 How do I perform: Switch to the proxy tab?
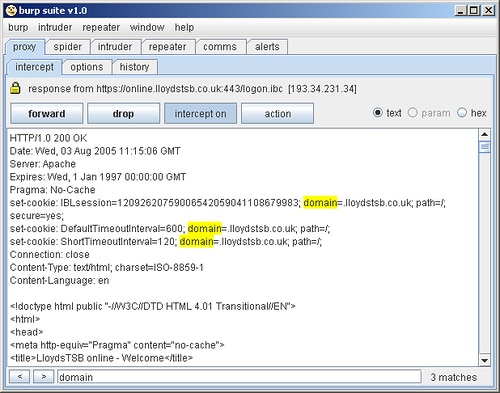tap(25, 47)
